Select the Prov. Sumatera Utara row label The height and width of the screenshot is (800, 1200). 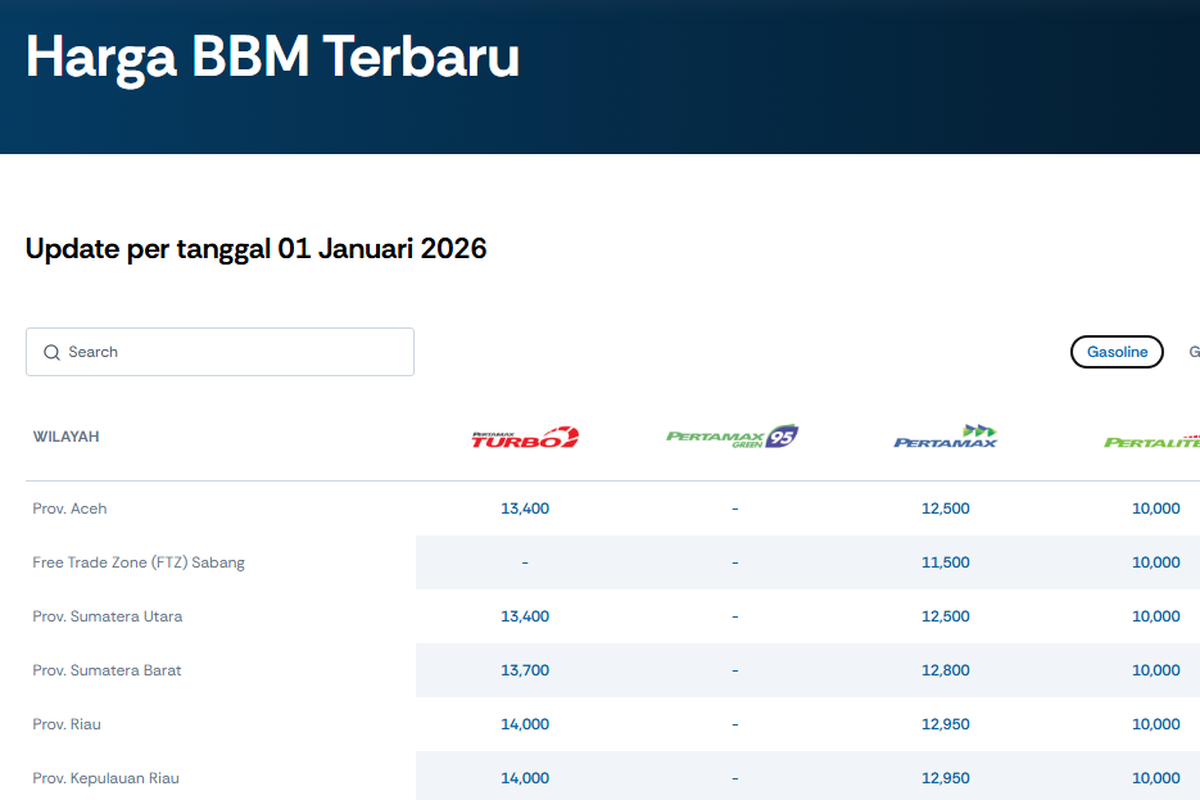[108, 616]
